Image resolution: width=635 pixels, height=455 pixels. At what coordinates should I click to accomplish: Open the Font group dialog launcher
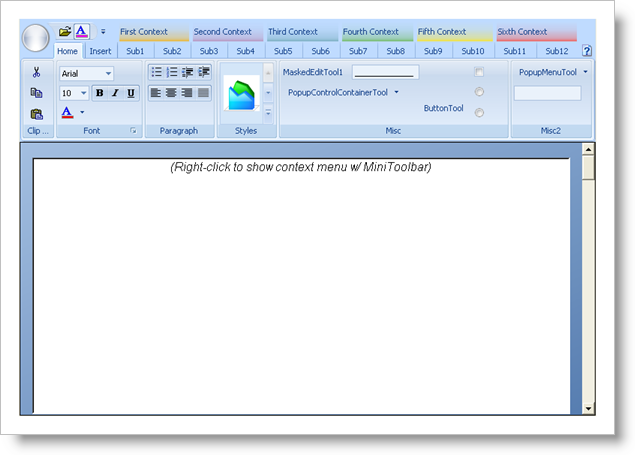tap(133, 130)
